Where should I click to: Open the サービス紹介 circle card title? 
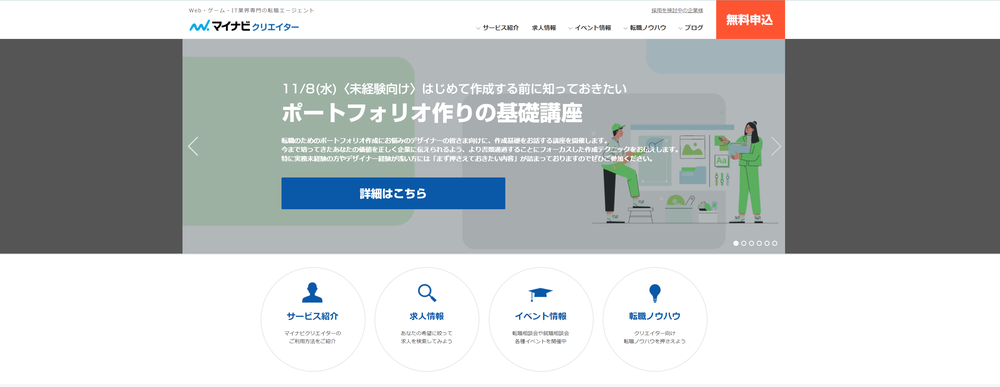[312, 316]
